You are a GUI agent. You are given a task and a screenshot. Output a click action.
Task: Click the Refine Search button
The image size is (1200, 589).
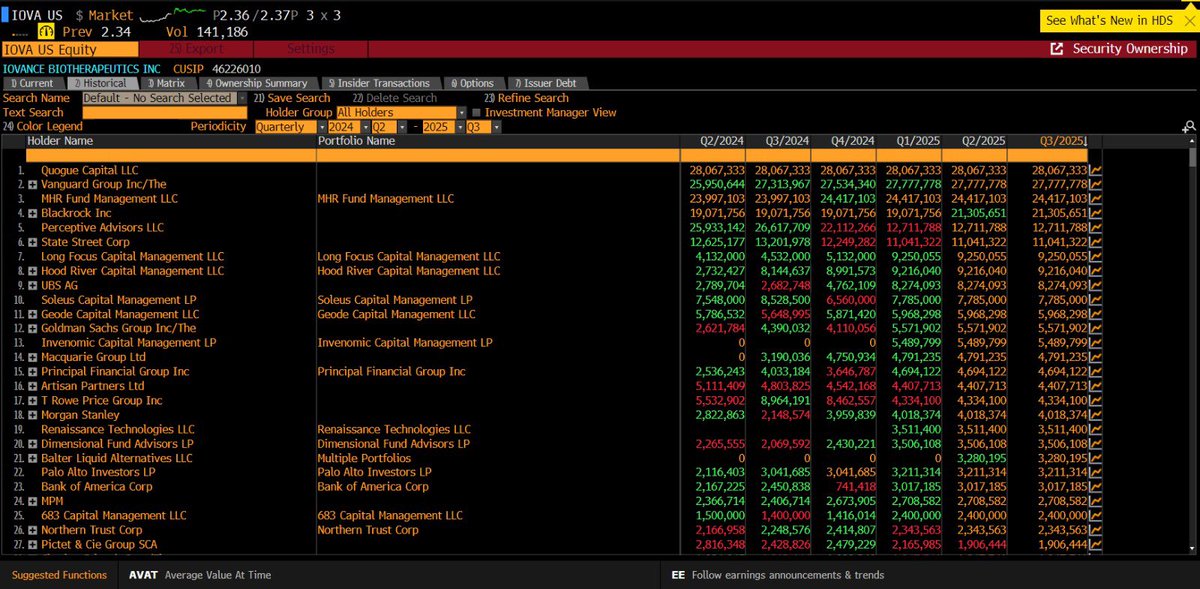[x=526, y=98]
